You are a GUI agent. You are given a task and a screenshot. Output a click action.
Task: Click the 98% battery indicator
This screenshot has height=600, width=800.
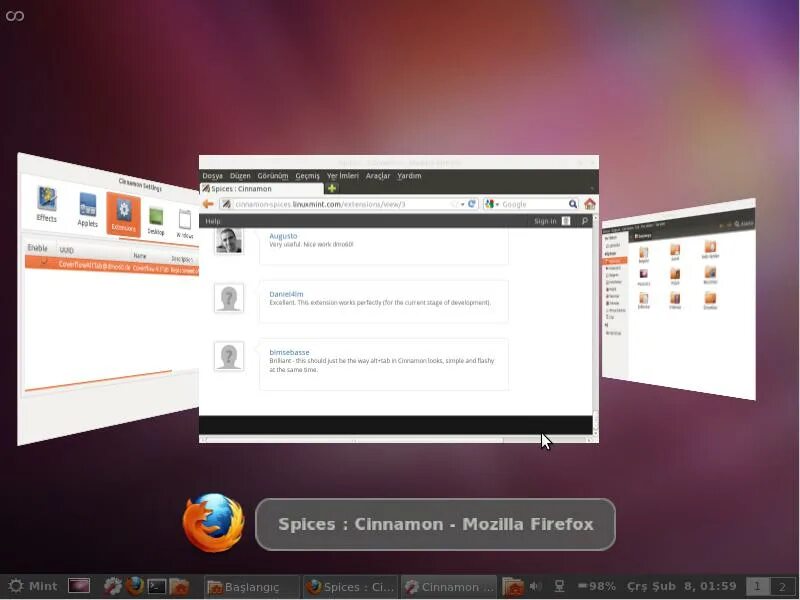click(x=597, y=586)
